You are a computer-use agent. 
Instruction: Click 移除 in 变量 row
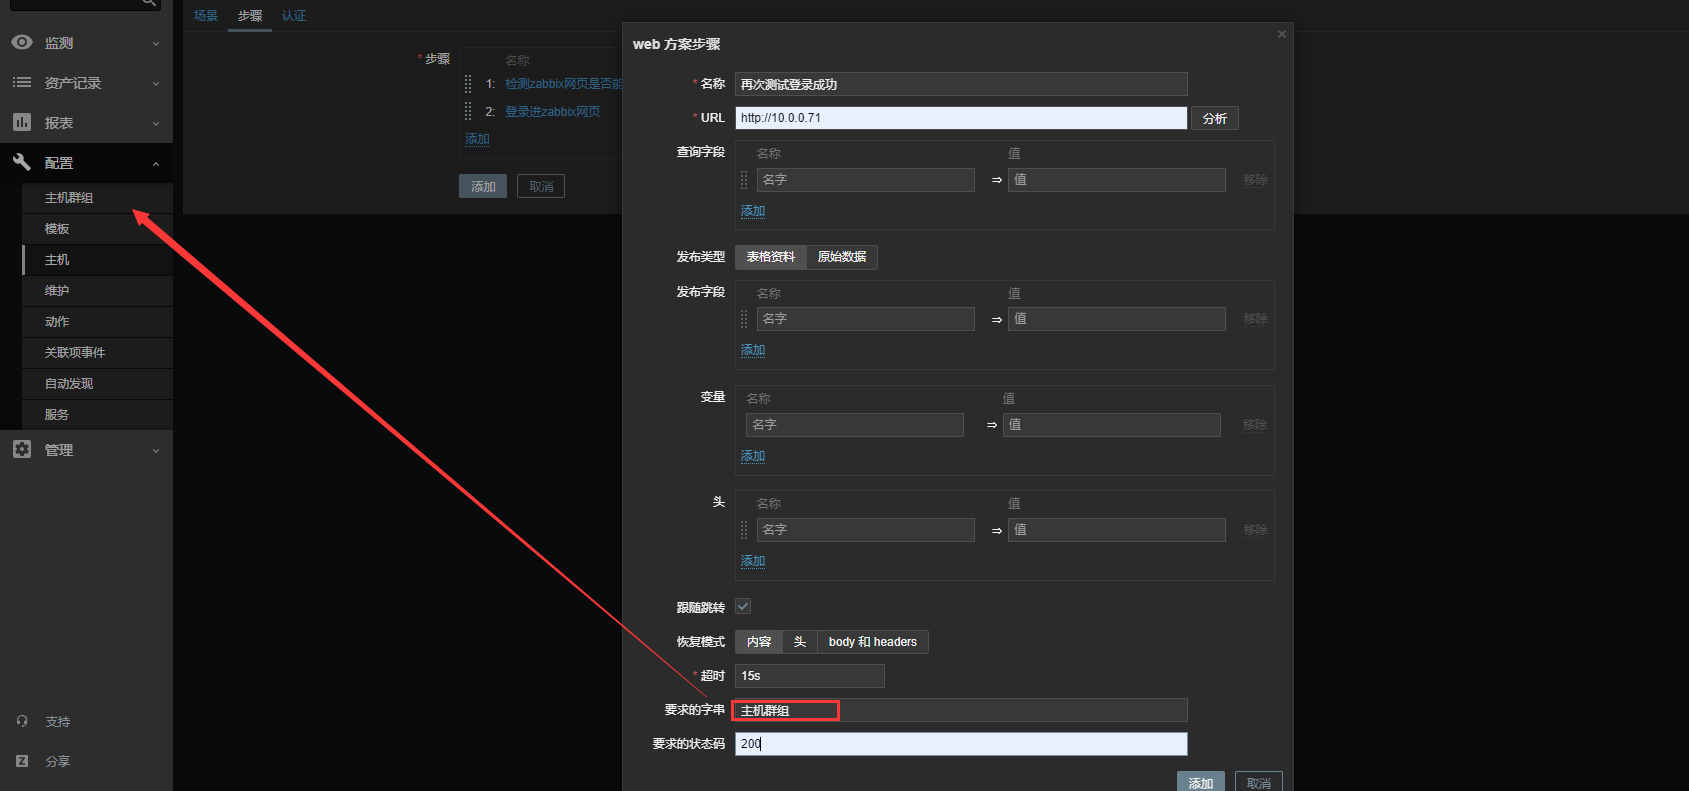[x=1255, y=425]
